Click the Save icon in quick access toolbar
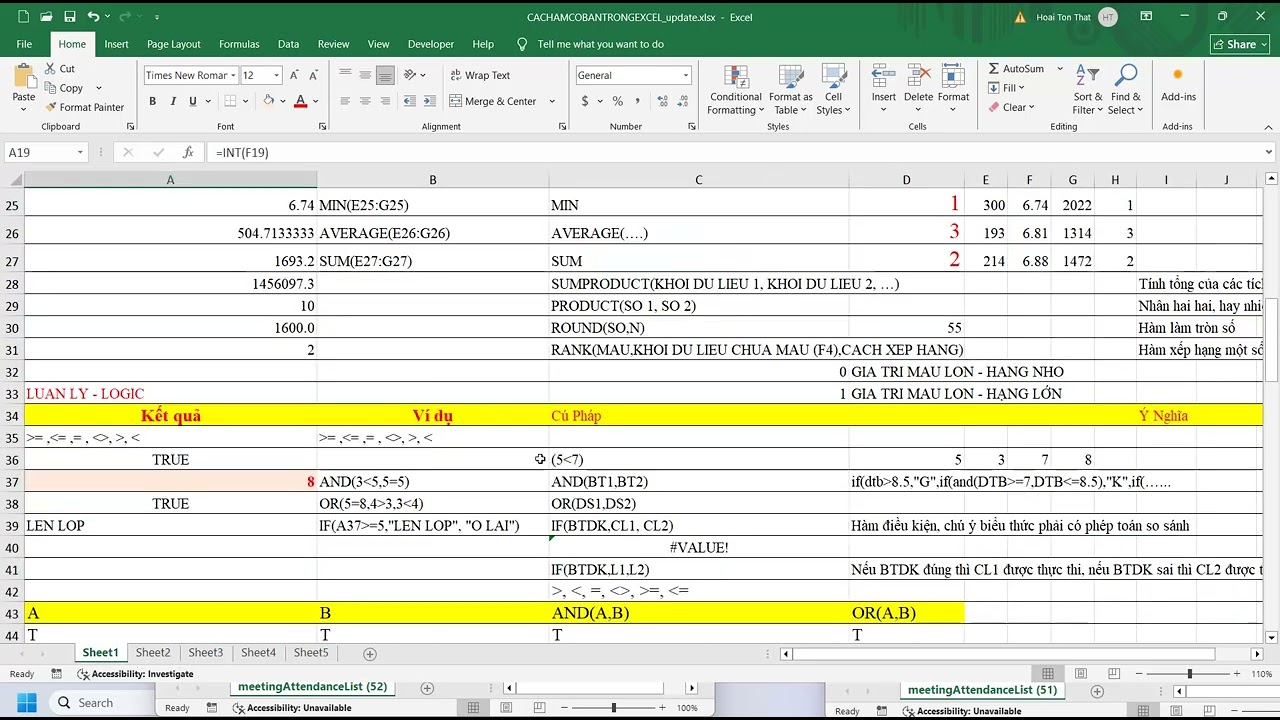 click(x=69, y=17)
